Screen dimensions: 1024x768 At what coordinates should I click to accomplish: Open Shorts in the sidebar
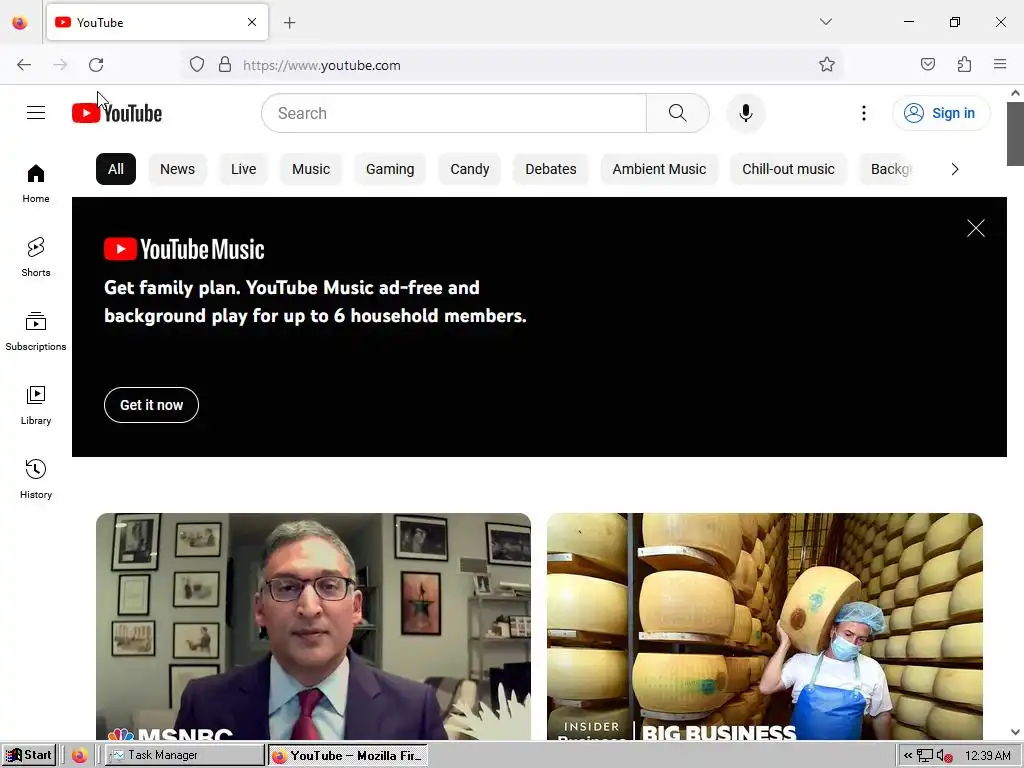tap(36, 257)
